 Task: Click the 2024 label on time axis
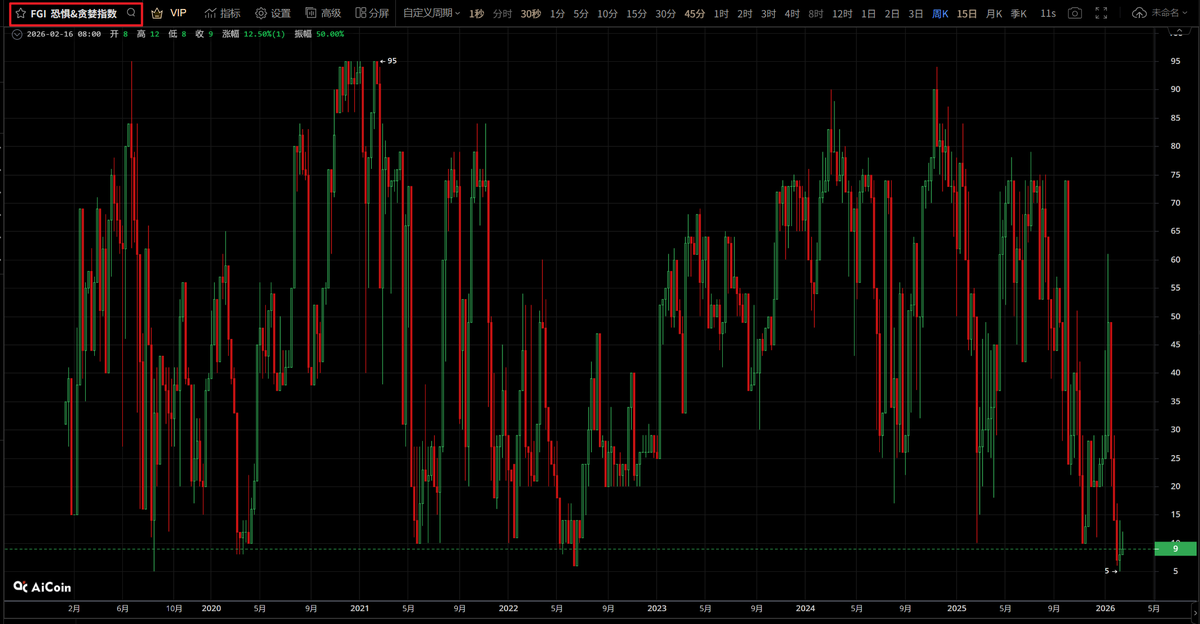click(805, 607)
